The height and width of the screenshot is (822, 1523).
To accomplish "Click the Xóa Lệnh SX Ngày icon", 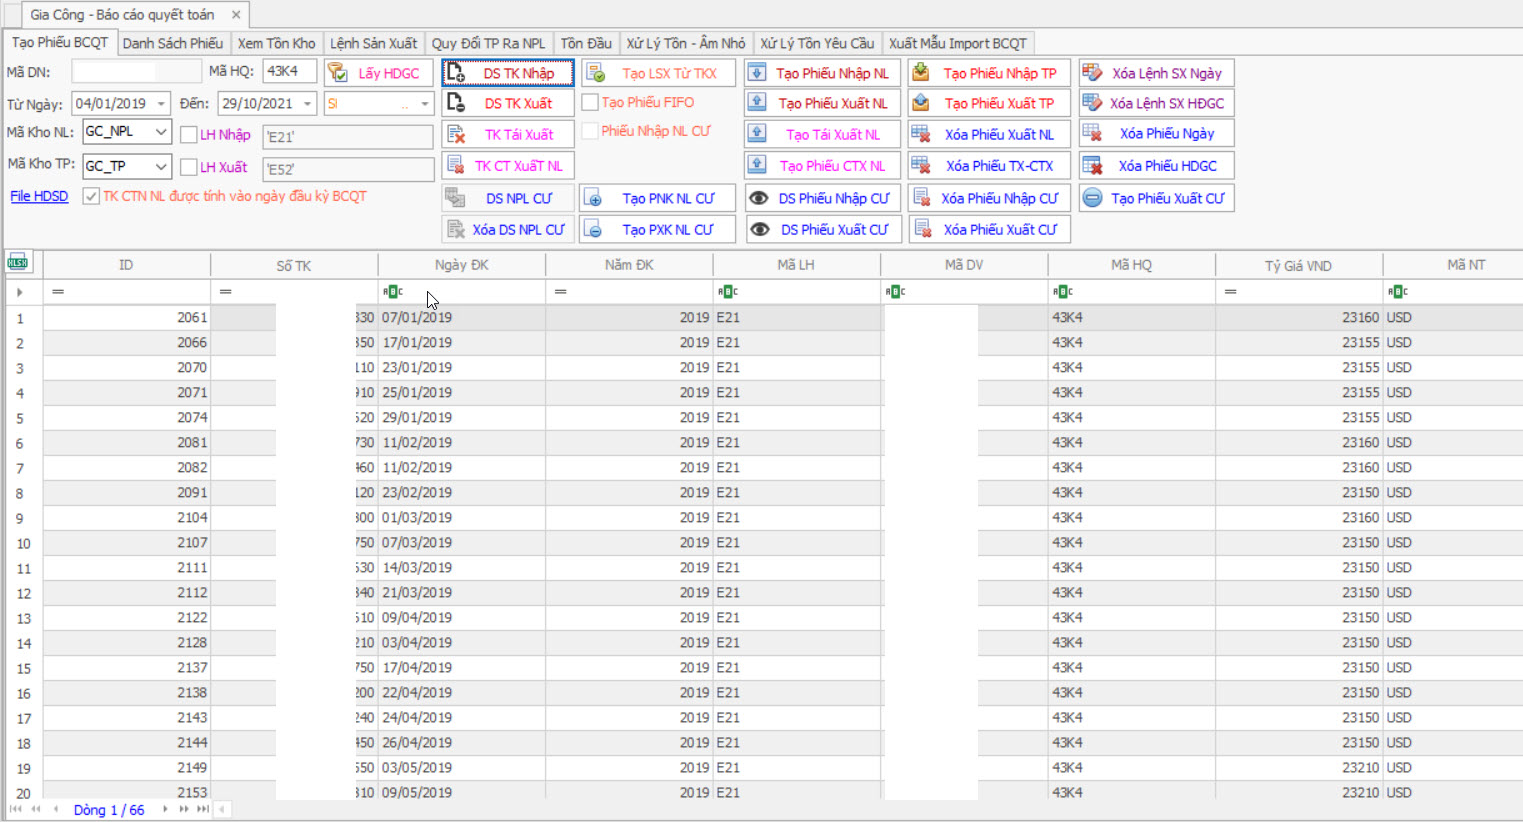I will [x=1092, y=73].
